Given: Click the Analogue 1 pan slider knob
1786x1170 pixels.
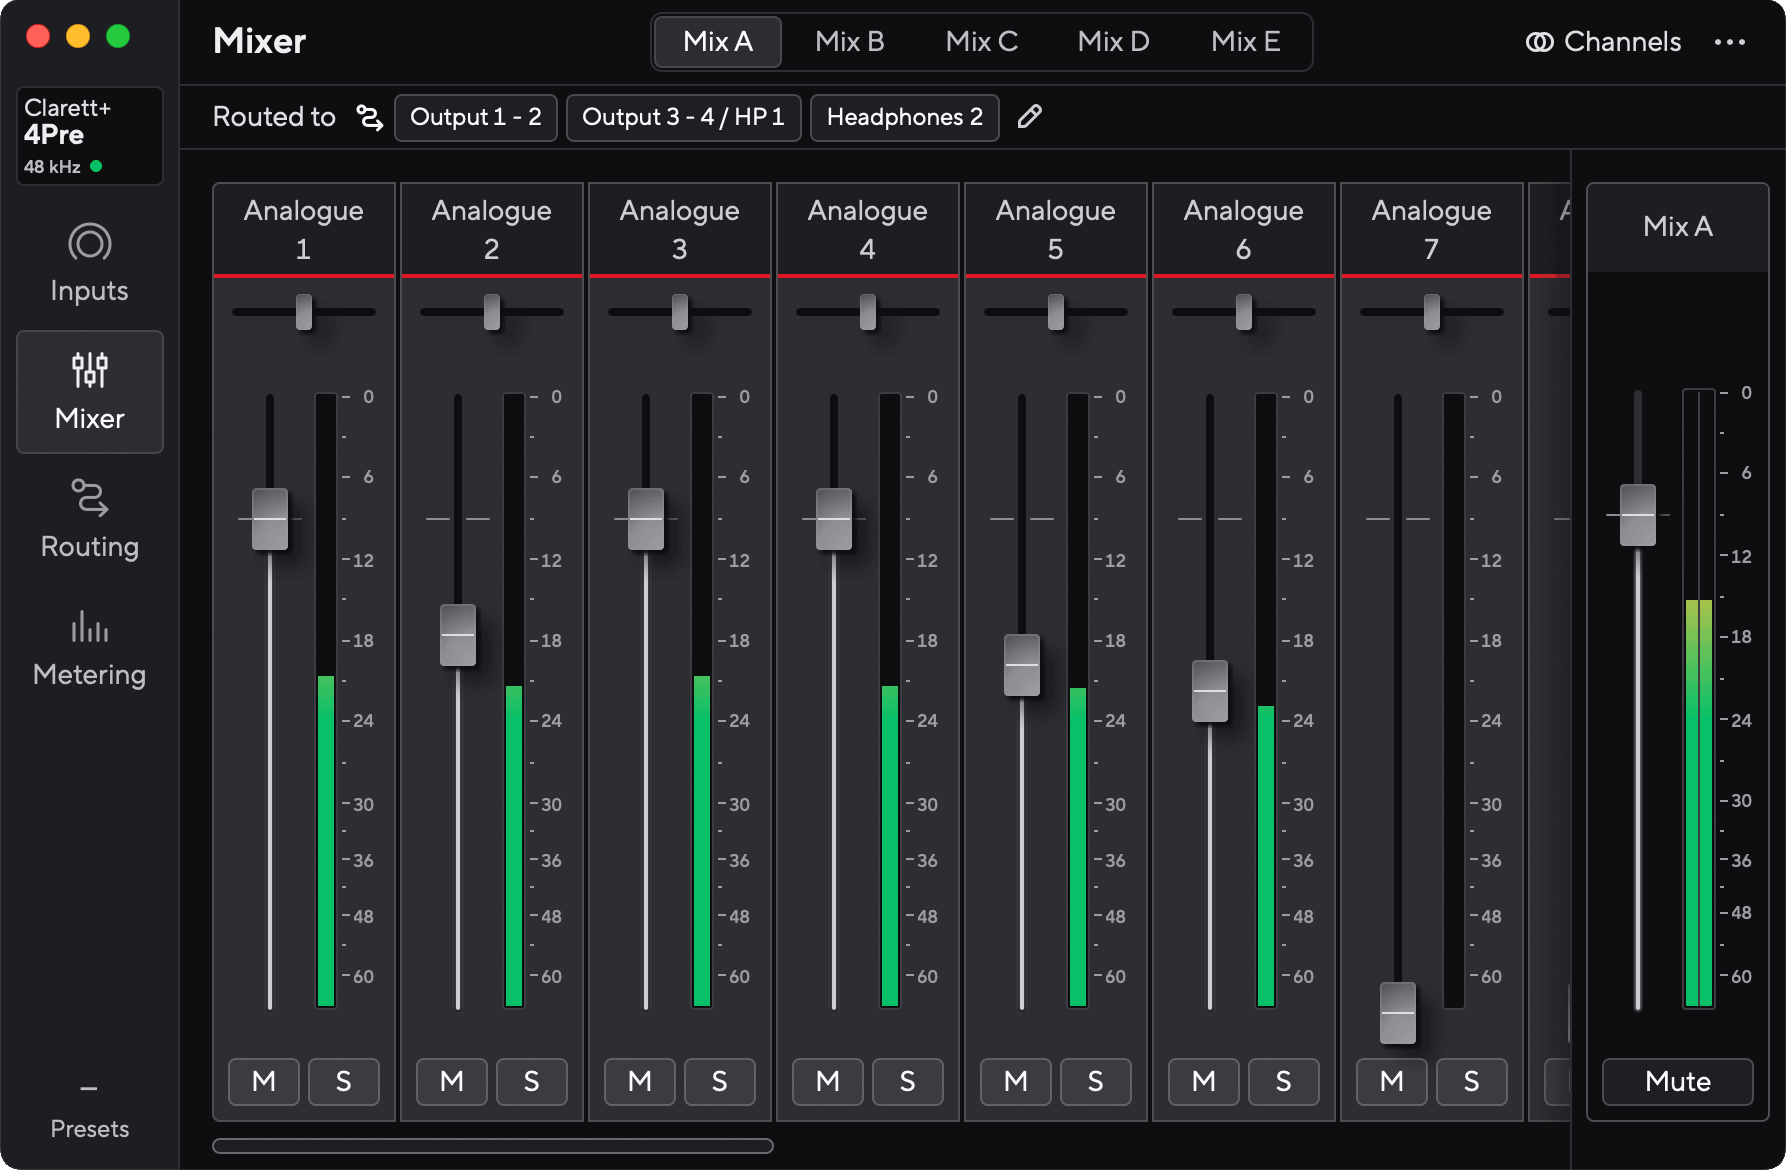Looking at the screenshot, I should point(304,312).
